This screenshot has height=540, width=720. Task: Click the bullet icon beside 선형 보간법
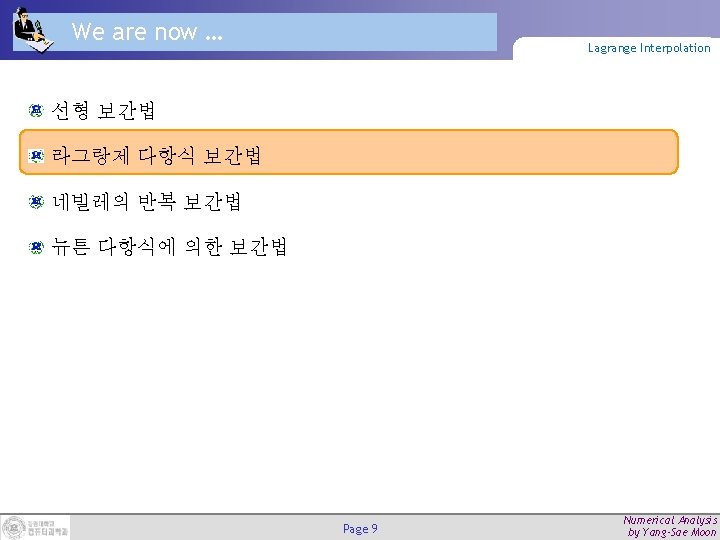pyautogui.click(x=36, y=110)
